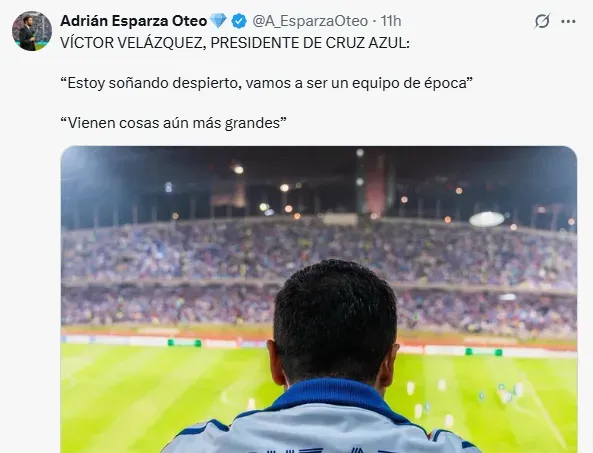This screenshot has height=453, width=593.
Task: Click the man's dark hair in photo
Action: click(335, 318)
